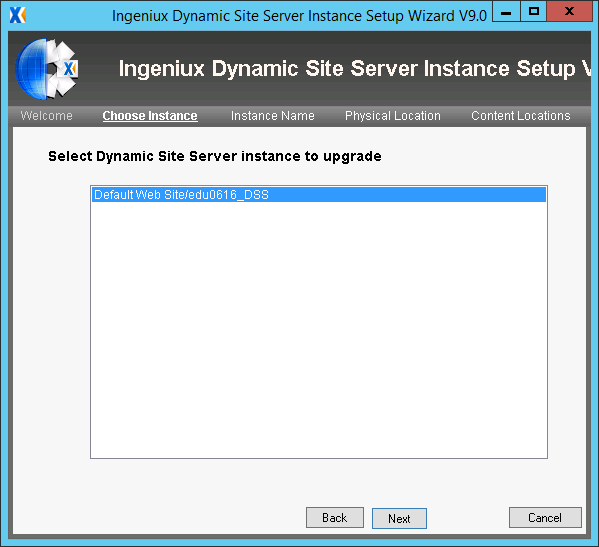Maximize the setup wizard window
Screen dimensions: 599x547
[x=534, y=11]
